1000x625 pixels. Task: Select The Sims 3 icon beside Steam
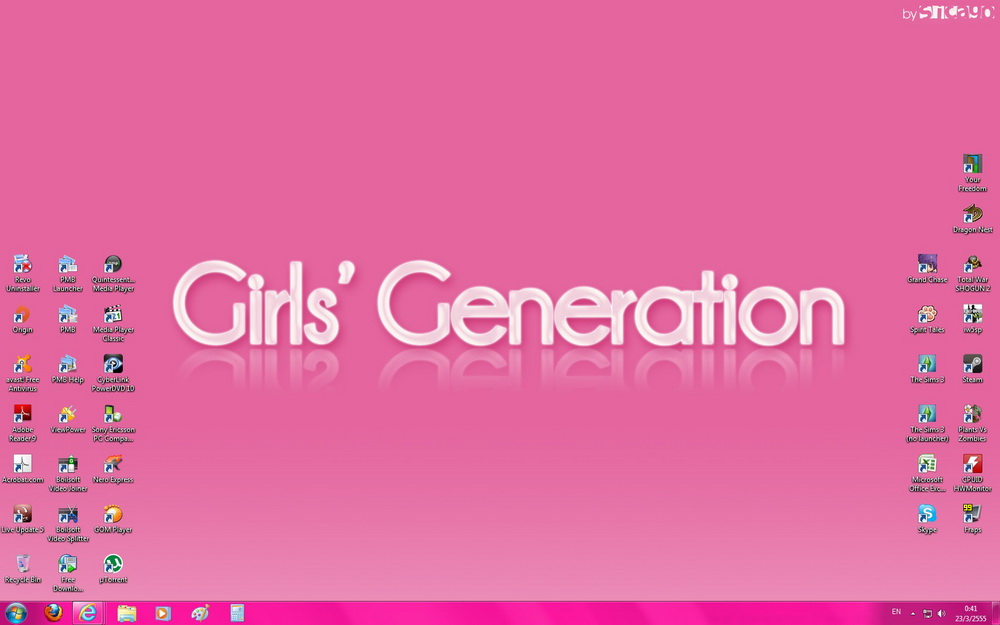coord(927,369)
